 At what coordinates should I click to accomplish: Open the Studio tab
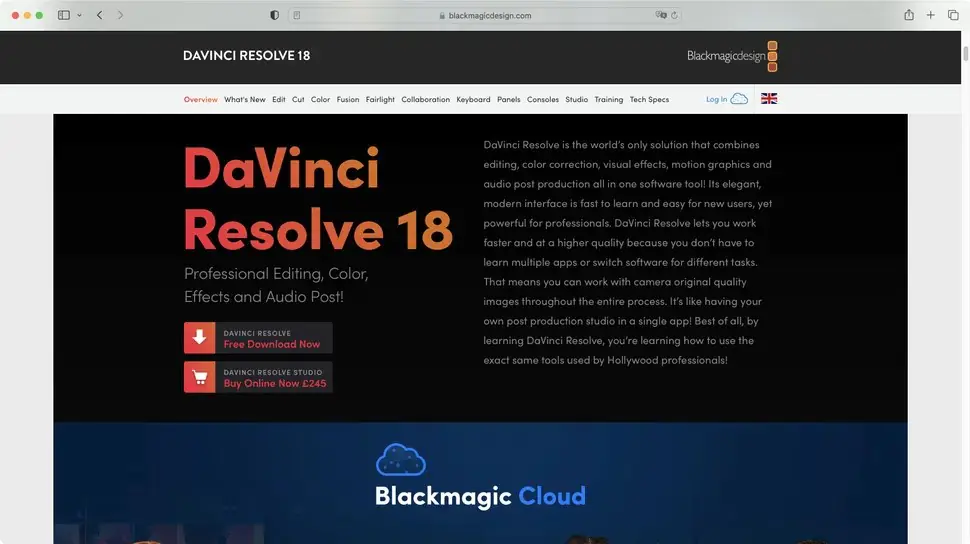577,100
